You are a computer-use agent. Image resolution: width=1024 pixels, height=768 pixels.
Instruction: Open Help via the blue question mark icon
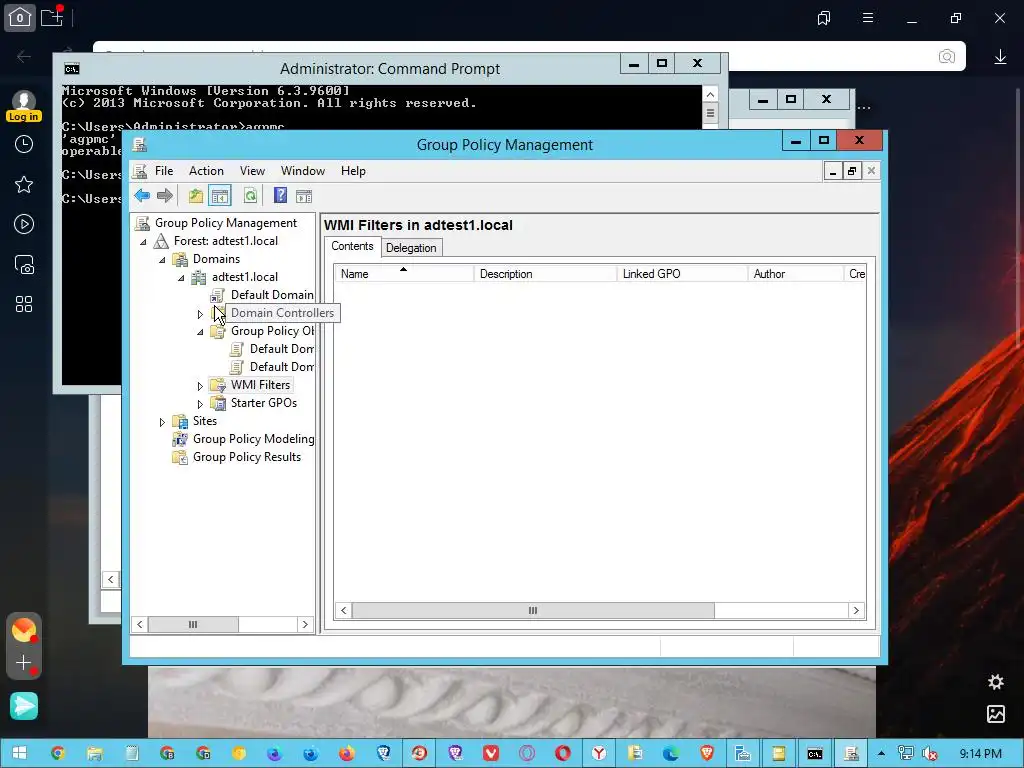[280, 195]
